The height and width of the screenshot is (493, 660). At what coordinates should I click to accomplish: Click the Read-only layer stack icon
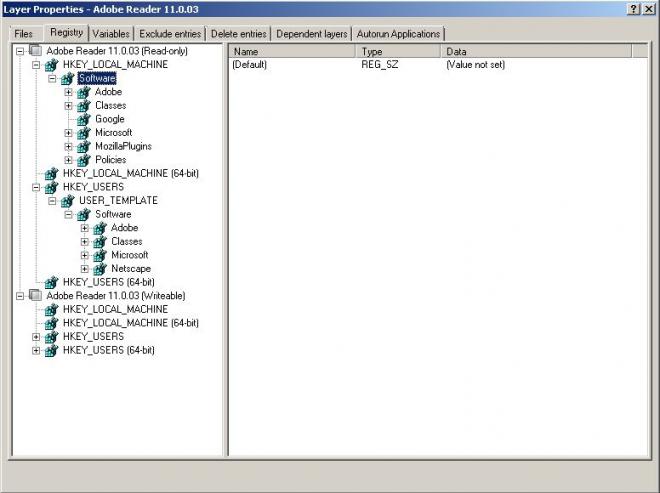pos(35,51)
